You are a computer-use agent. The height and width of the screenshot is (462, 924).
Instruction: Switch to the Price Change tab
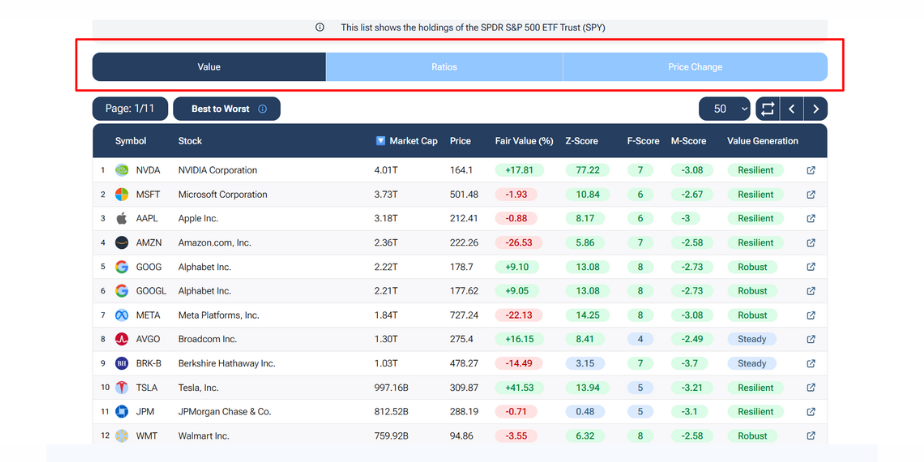point(695,67)
